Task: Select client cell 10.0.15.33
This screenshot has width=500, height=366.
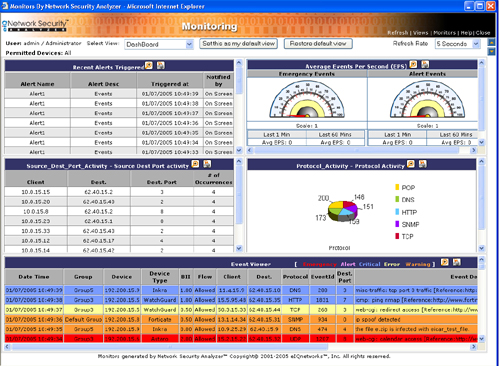Action: click(x=36, y=231)
